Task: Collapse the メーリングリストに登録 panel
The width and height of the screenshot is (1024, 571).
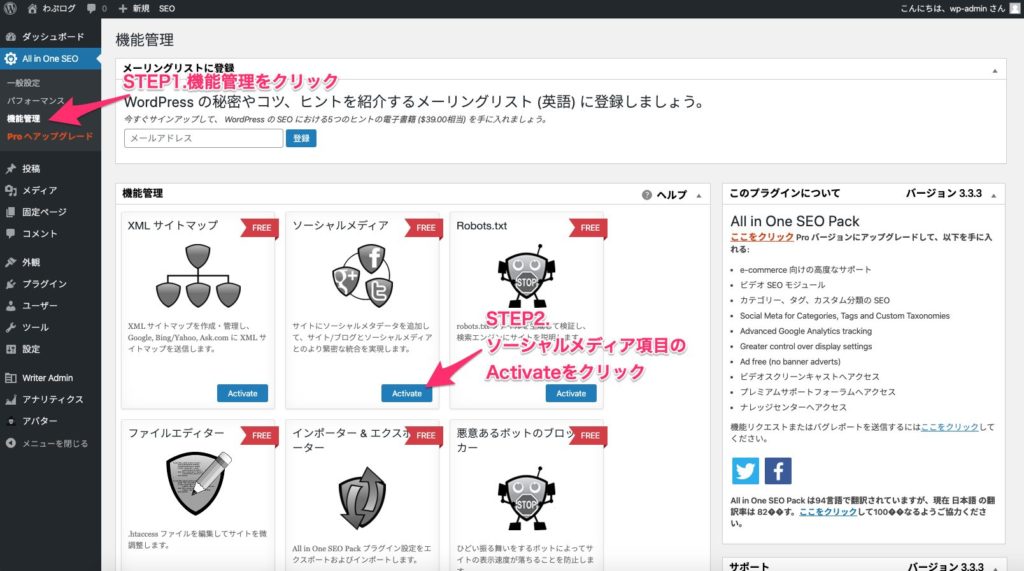Action: tap(995, 71)
